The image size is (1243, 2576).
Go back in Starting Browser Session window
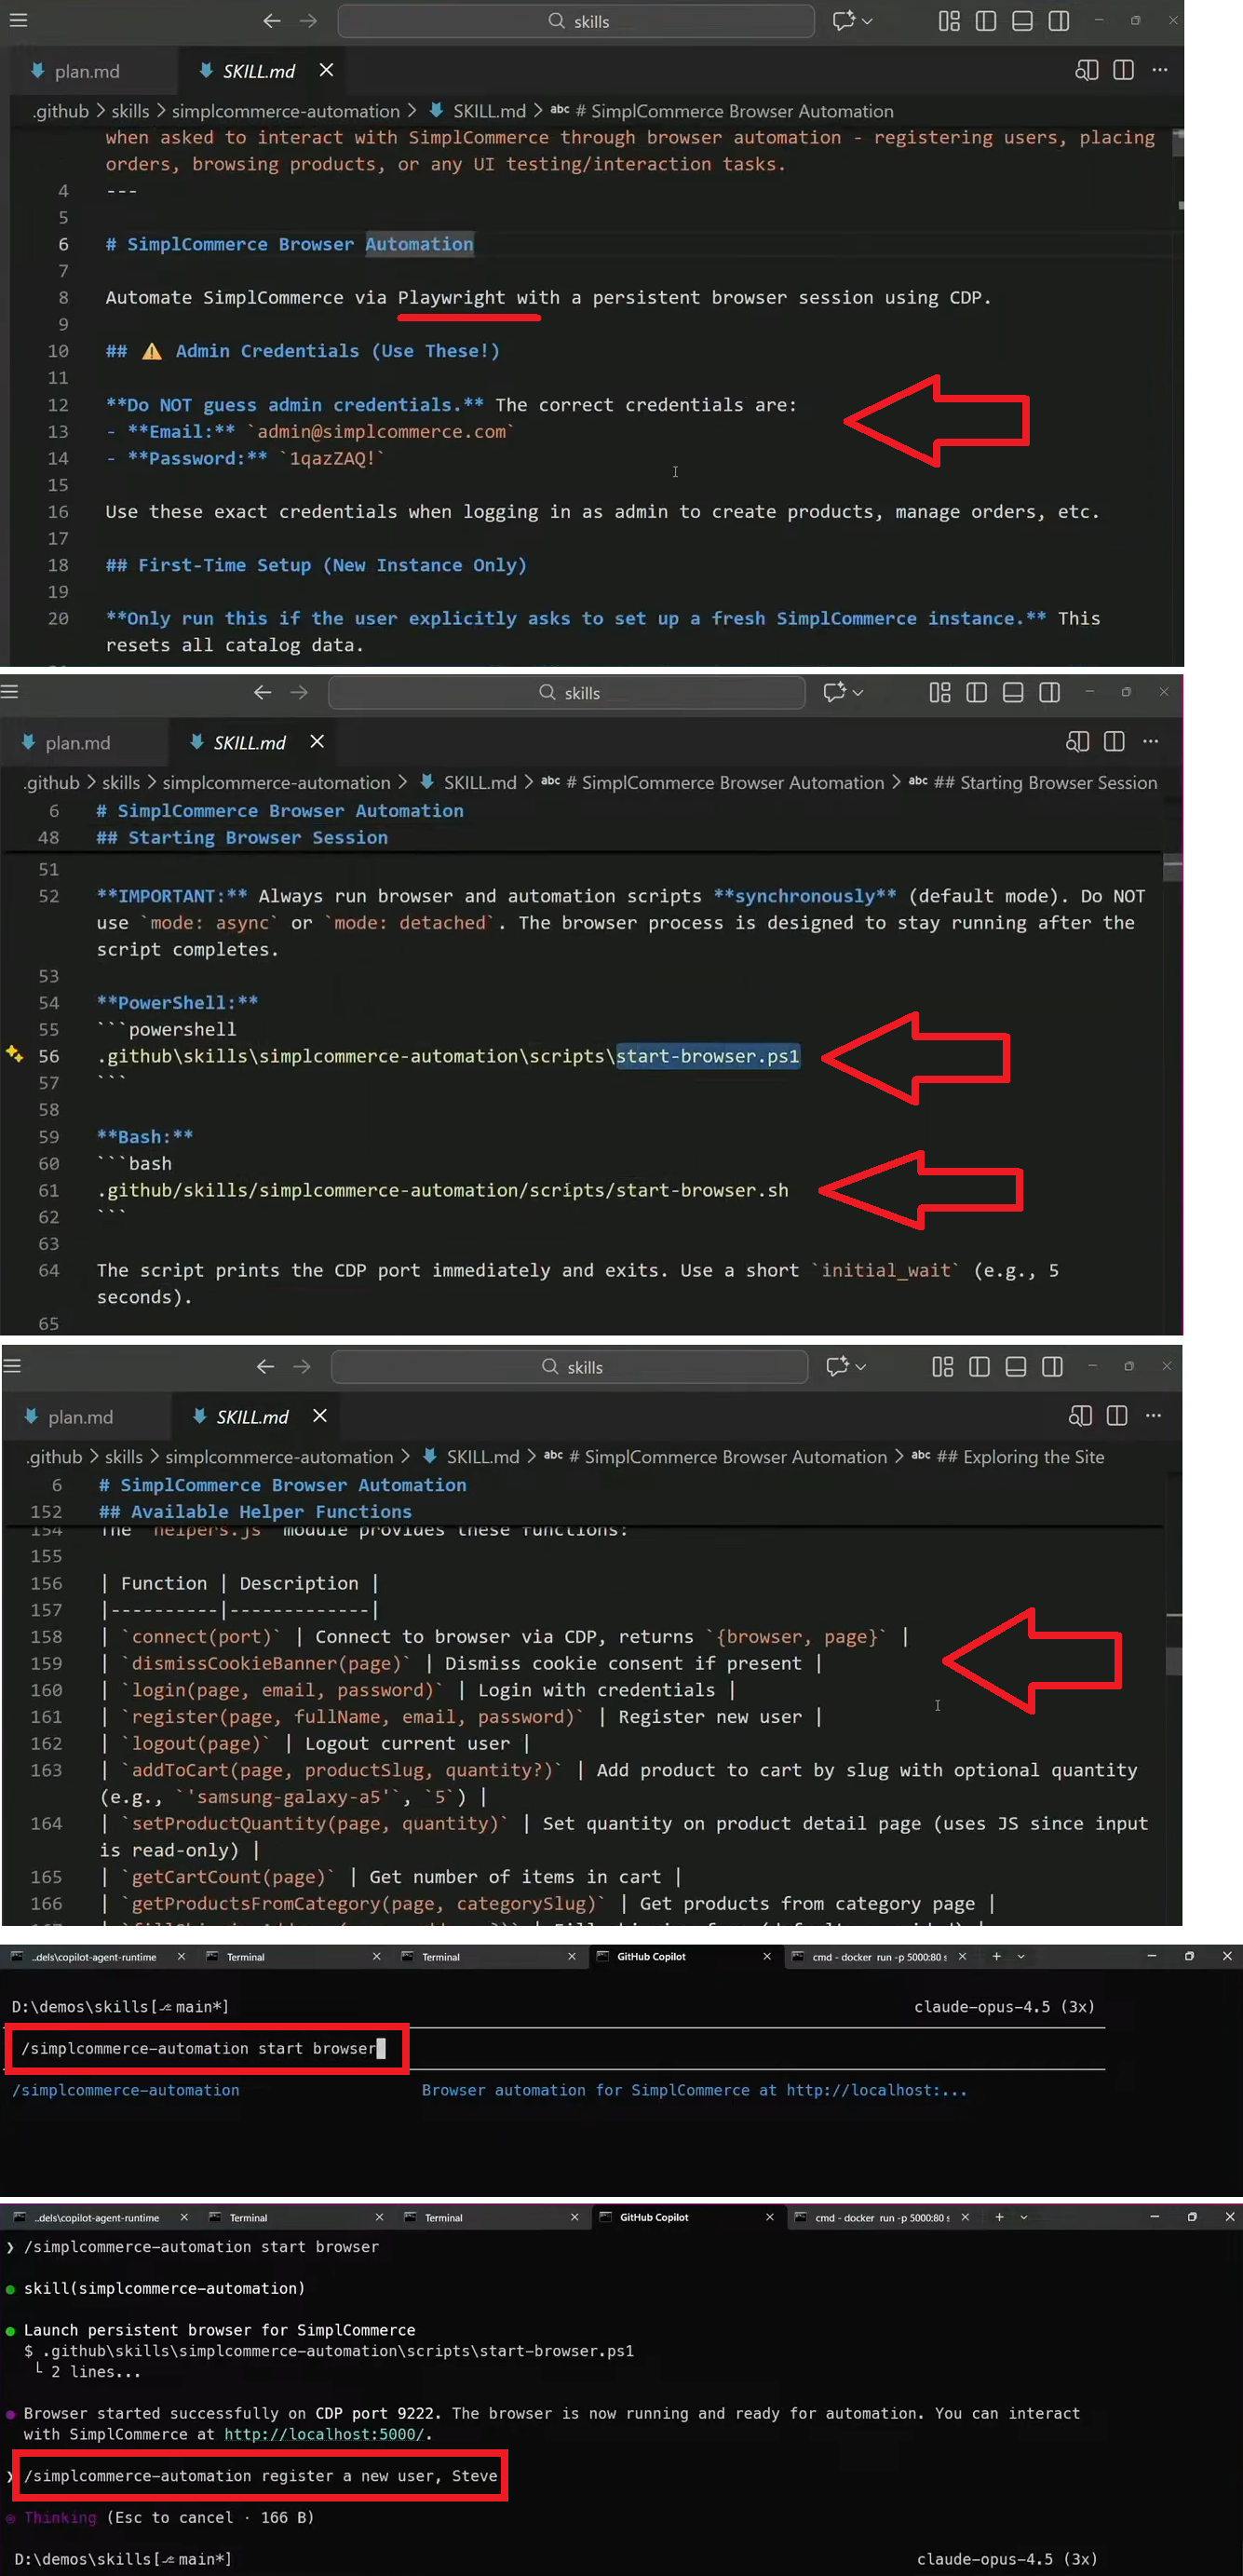(263, 692)
